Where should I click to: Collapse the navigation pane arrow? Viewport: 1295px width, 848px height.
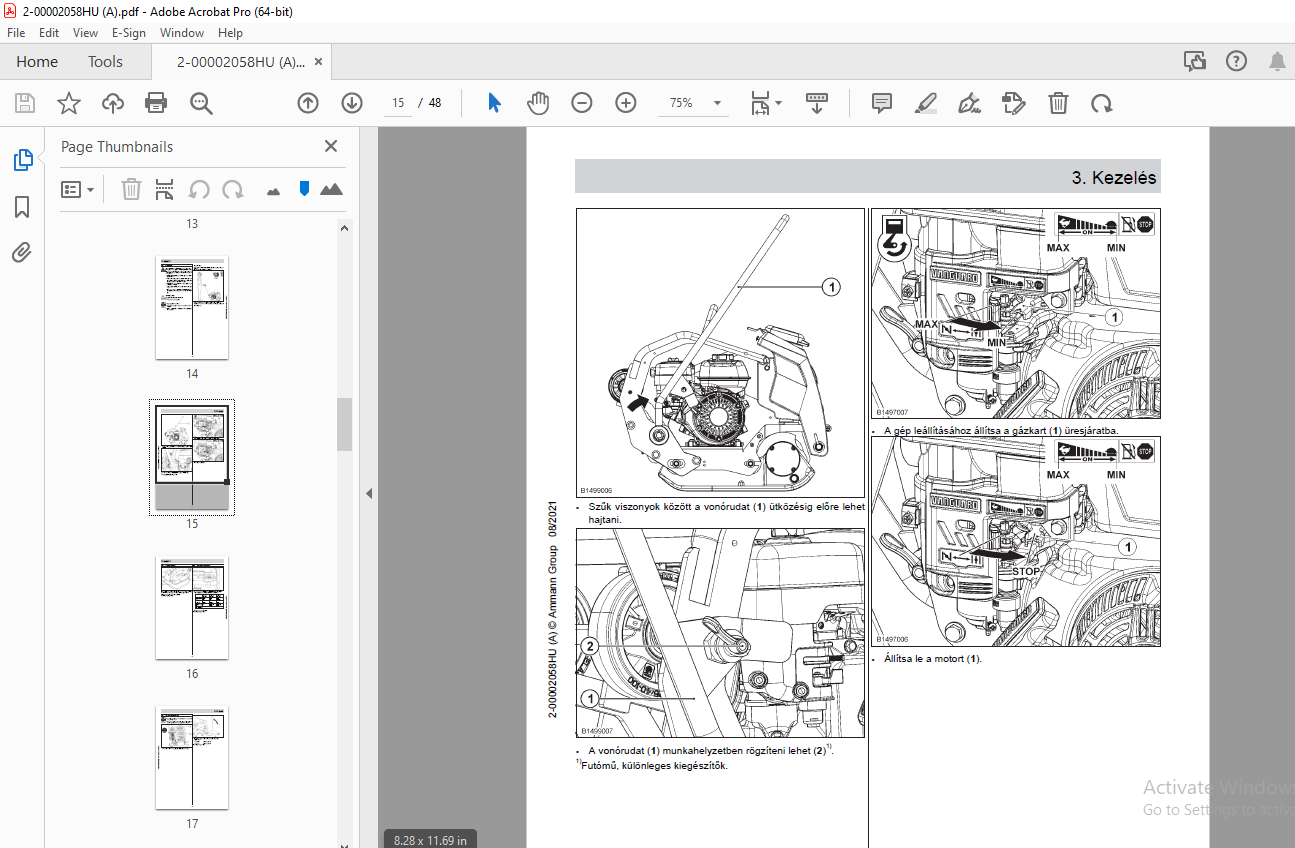368,493
